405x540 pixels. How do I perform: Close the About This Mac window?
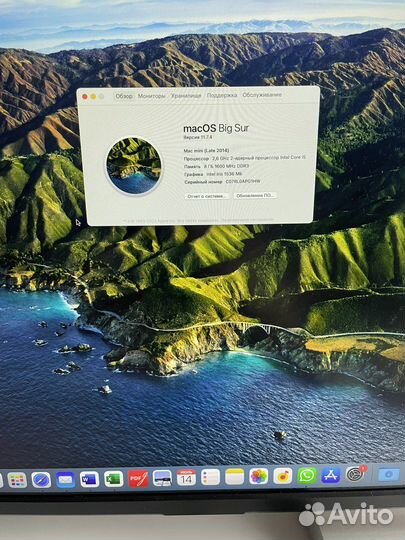coord(85,97)
